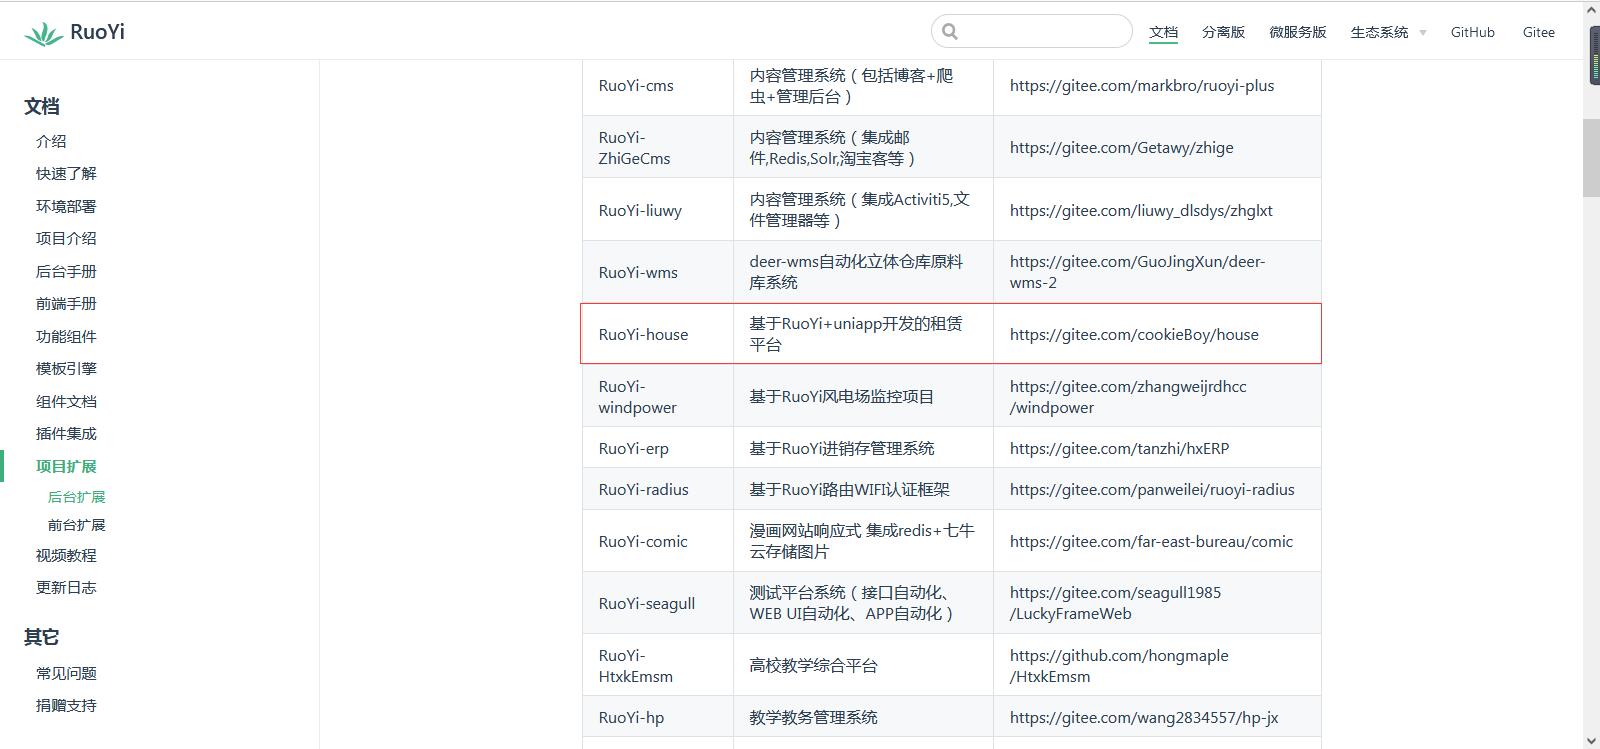This screenshot has width=1600, height=749.
Task: Select 项目扩展 in the sidebar
Action: point(66,466)
